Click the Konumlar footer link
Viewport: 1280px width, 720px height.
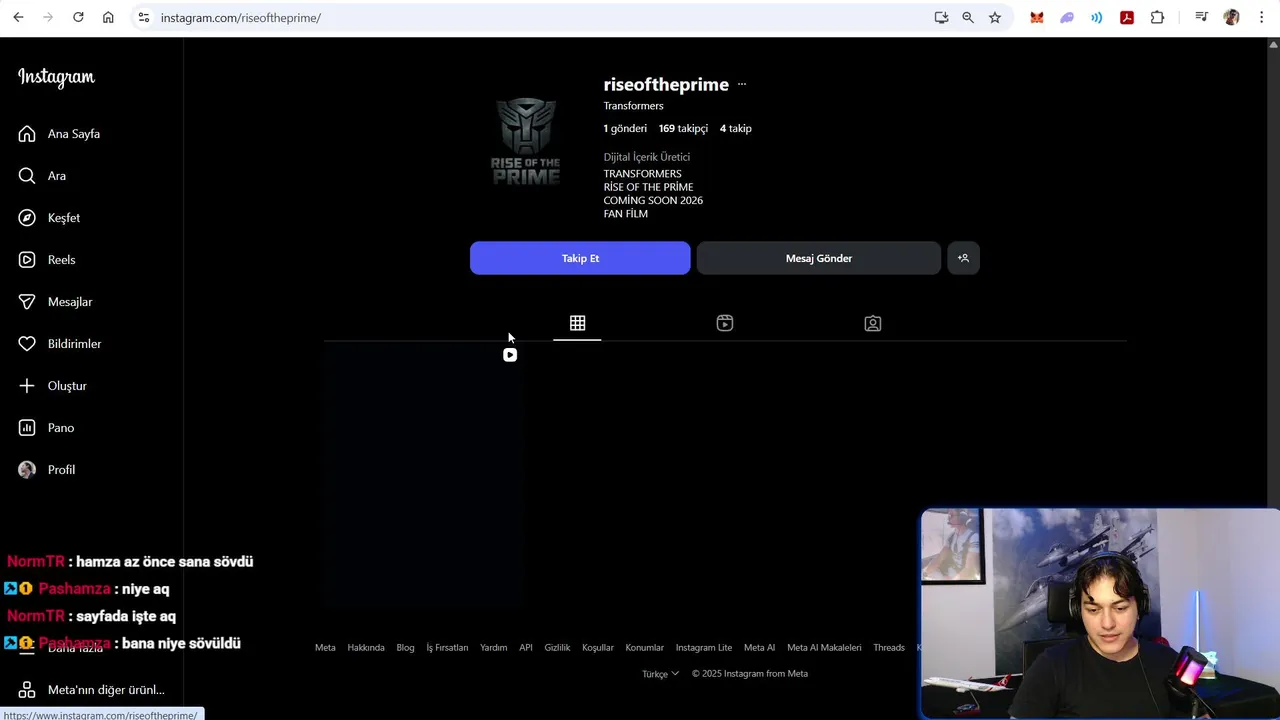pyautogui.click(x=645, y=648)
